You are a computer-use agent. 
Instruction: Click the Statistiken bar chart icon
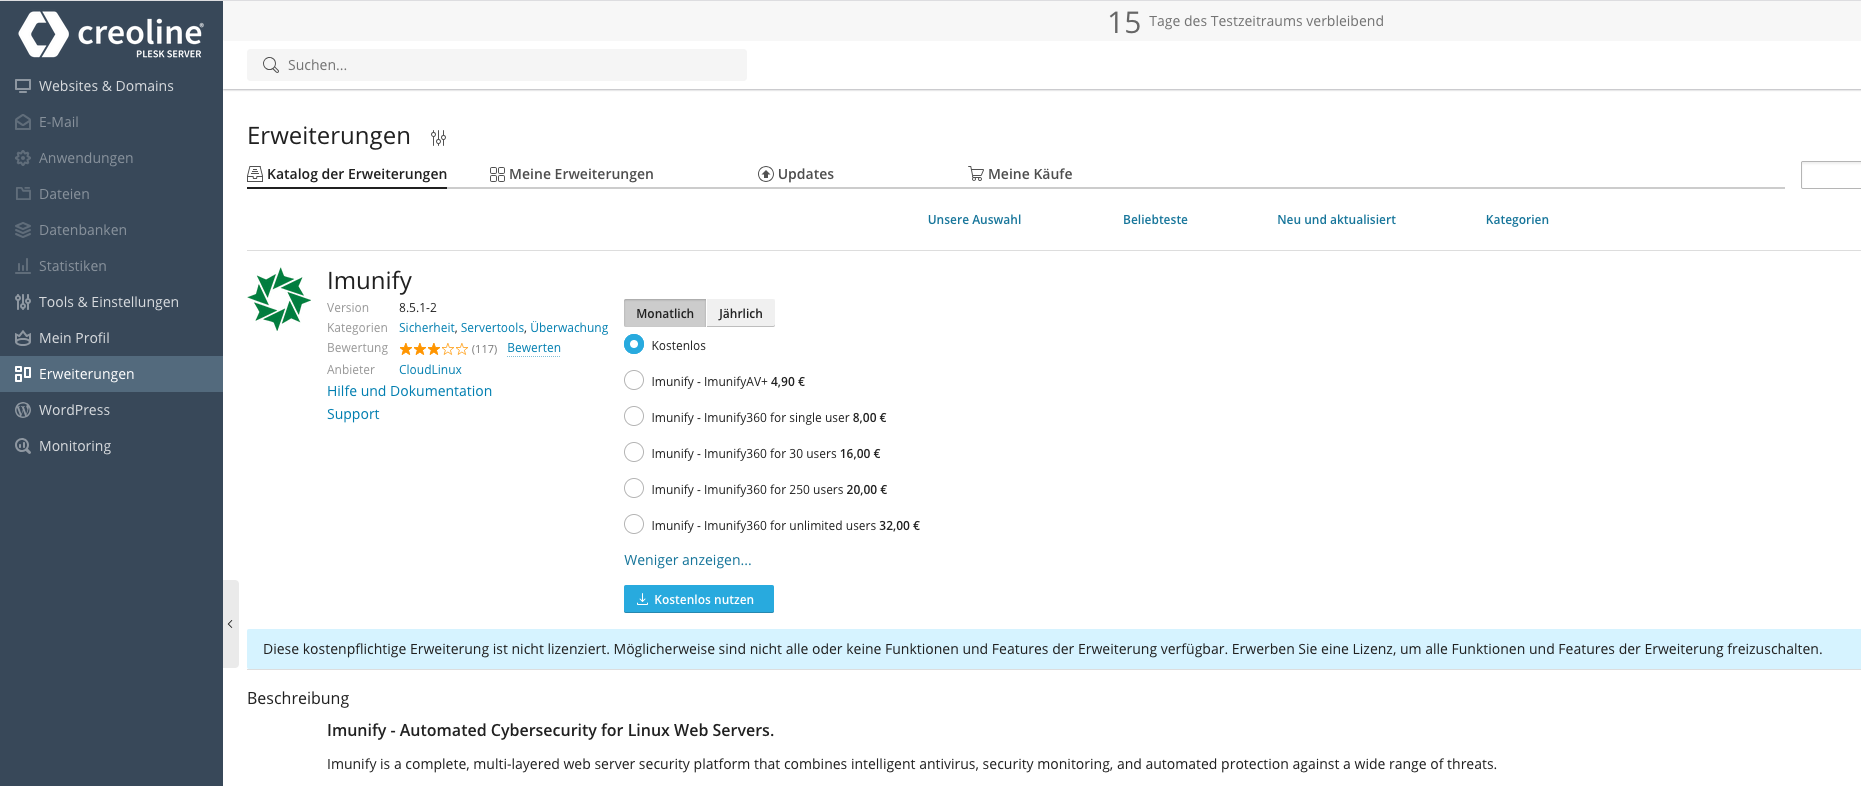(x=23, y=266)
